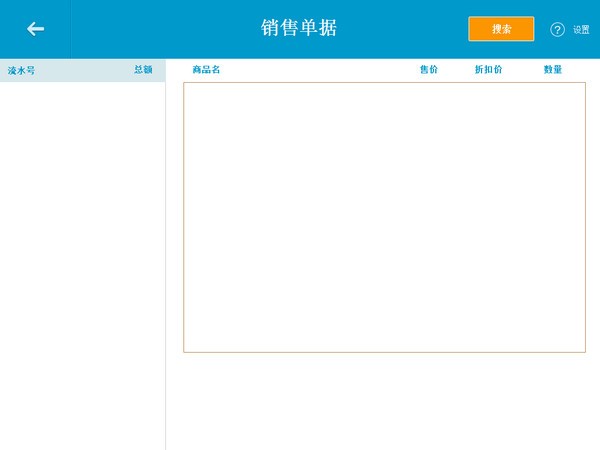Screen dimensions: 600x450
Task: Click the 折扣价 column header
Action: [488, 70]
